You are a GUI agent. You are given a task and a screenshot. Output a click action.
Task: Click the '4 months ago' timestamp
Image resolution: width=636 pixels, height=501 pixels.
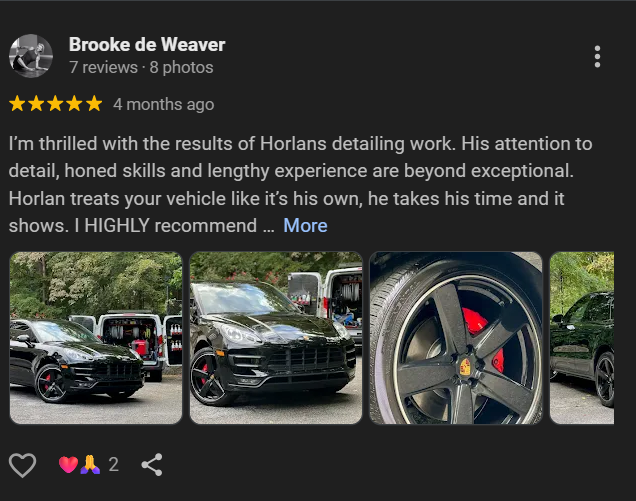(x=163, y=105)
